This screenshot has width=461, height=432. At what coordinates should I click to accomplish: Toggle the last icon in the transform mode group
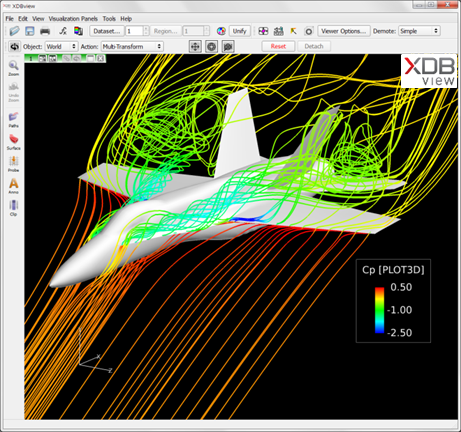pos(228,46)
